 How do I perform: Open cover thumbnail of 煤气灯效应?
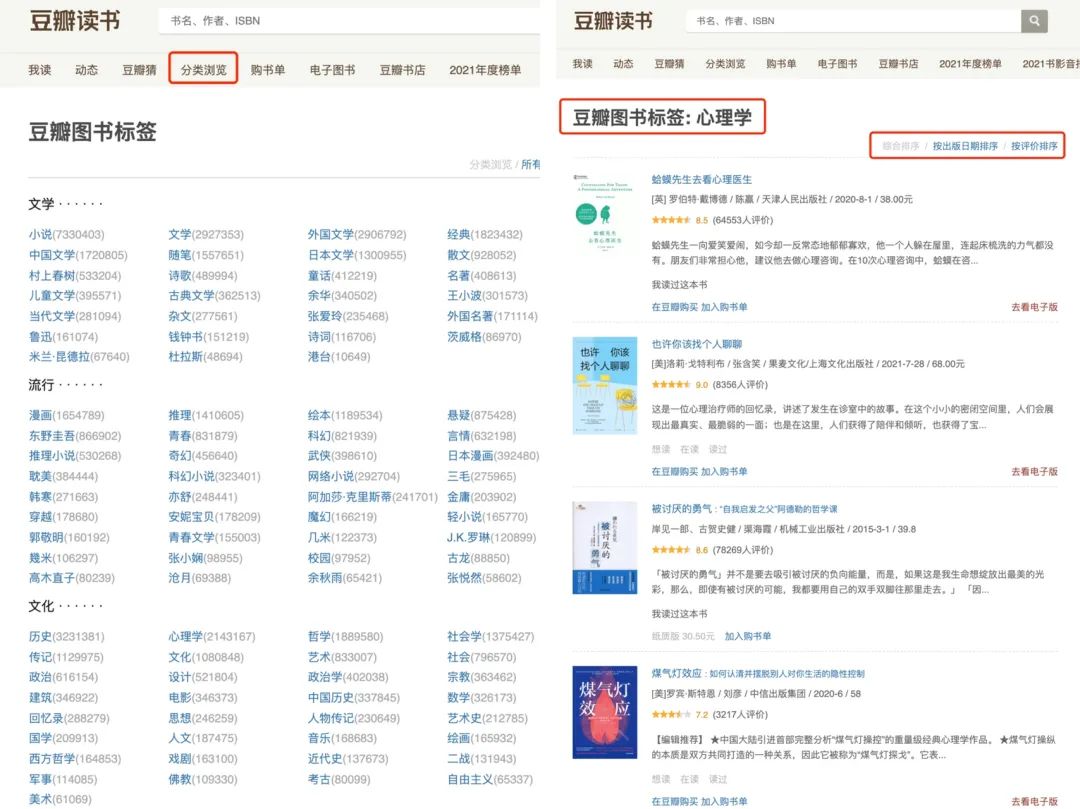[x=604, y=712]
